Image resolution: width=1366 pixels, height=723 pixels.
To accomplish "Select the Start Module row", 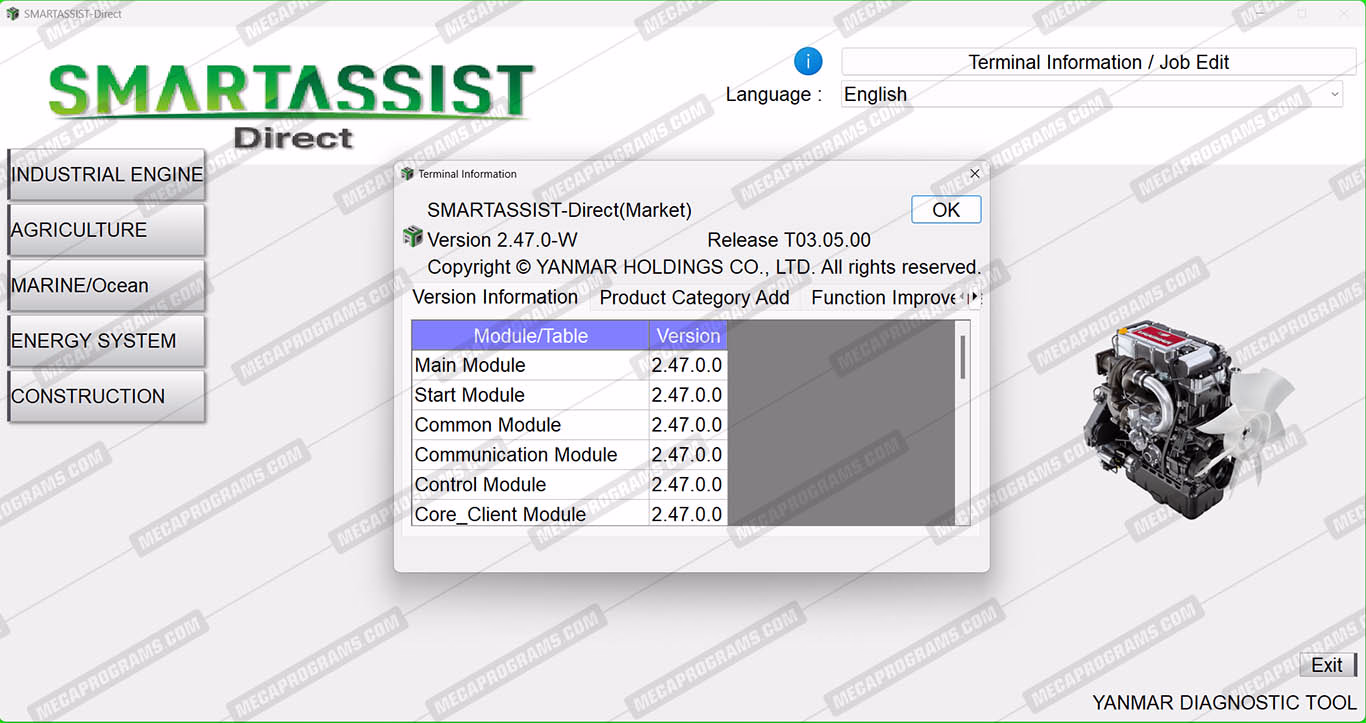I will [569, 395].
